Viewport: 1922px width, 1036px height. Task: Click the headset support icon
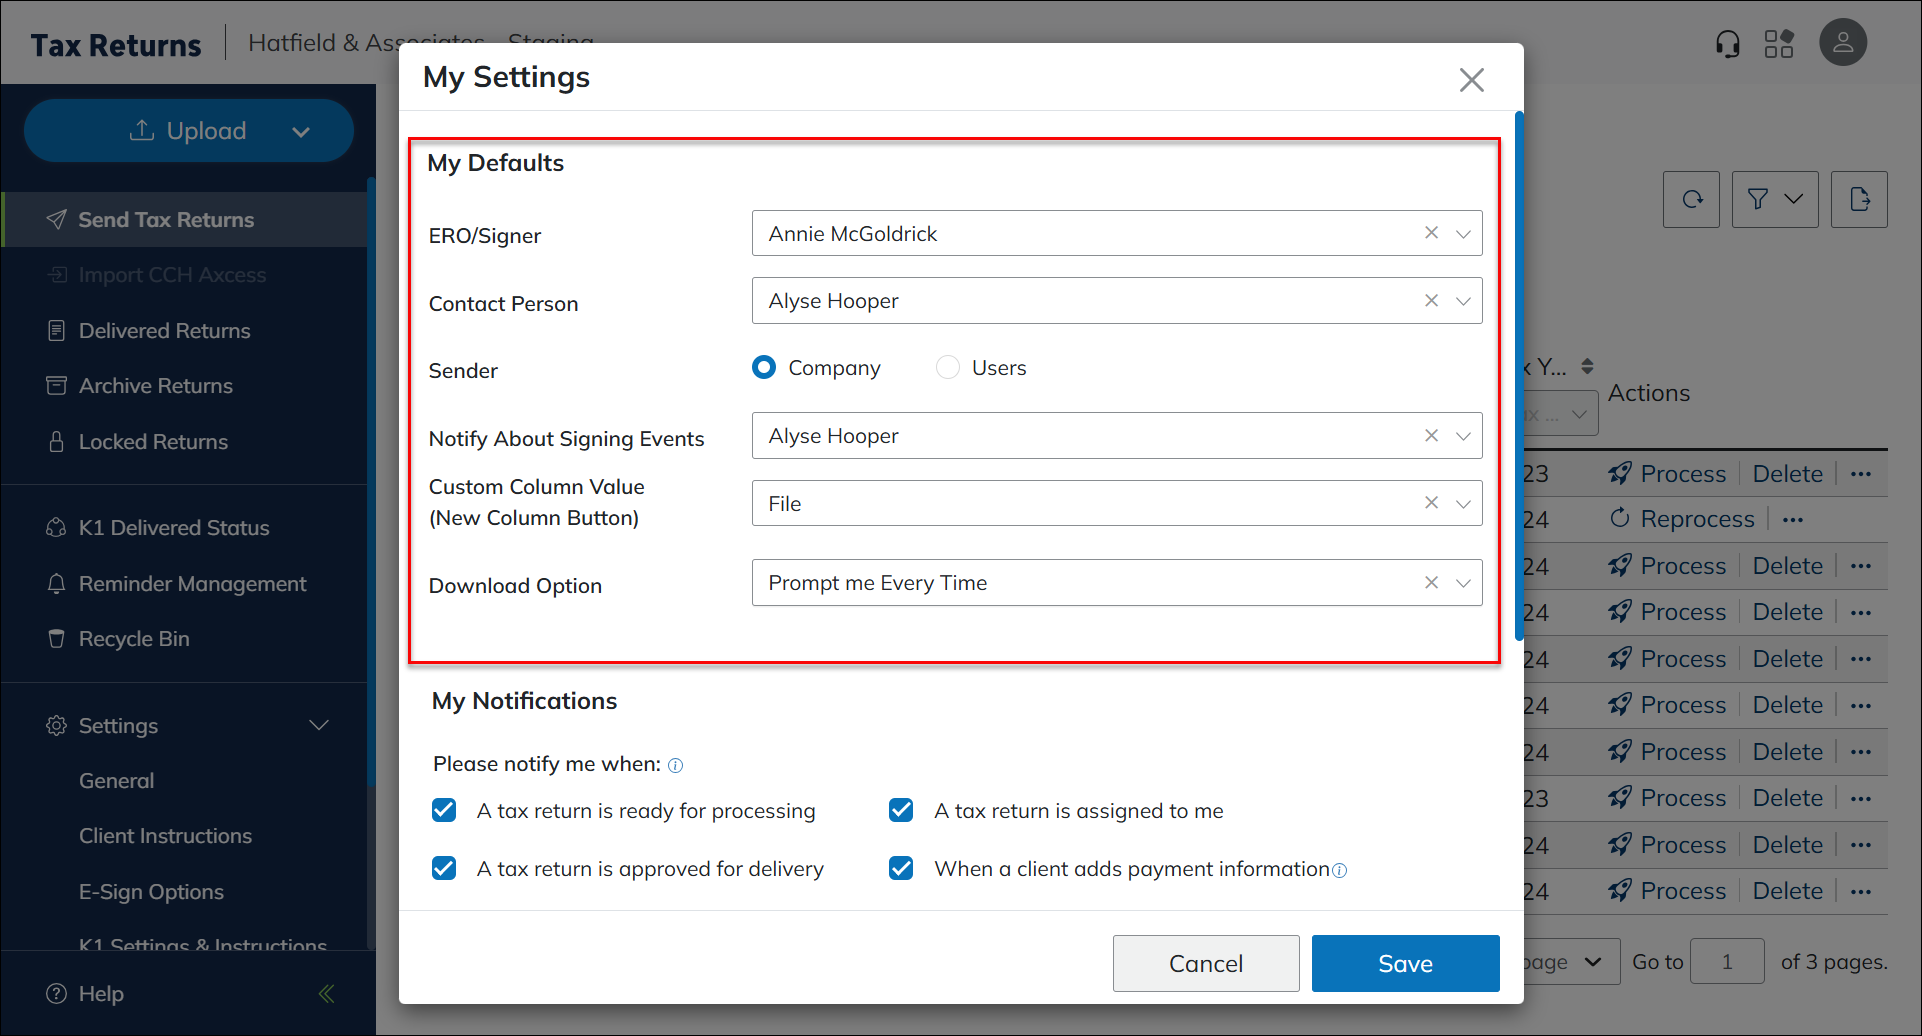coord(1727,44)
